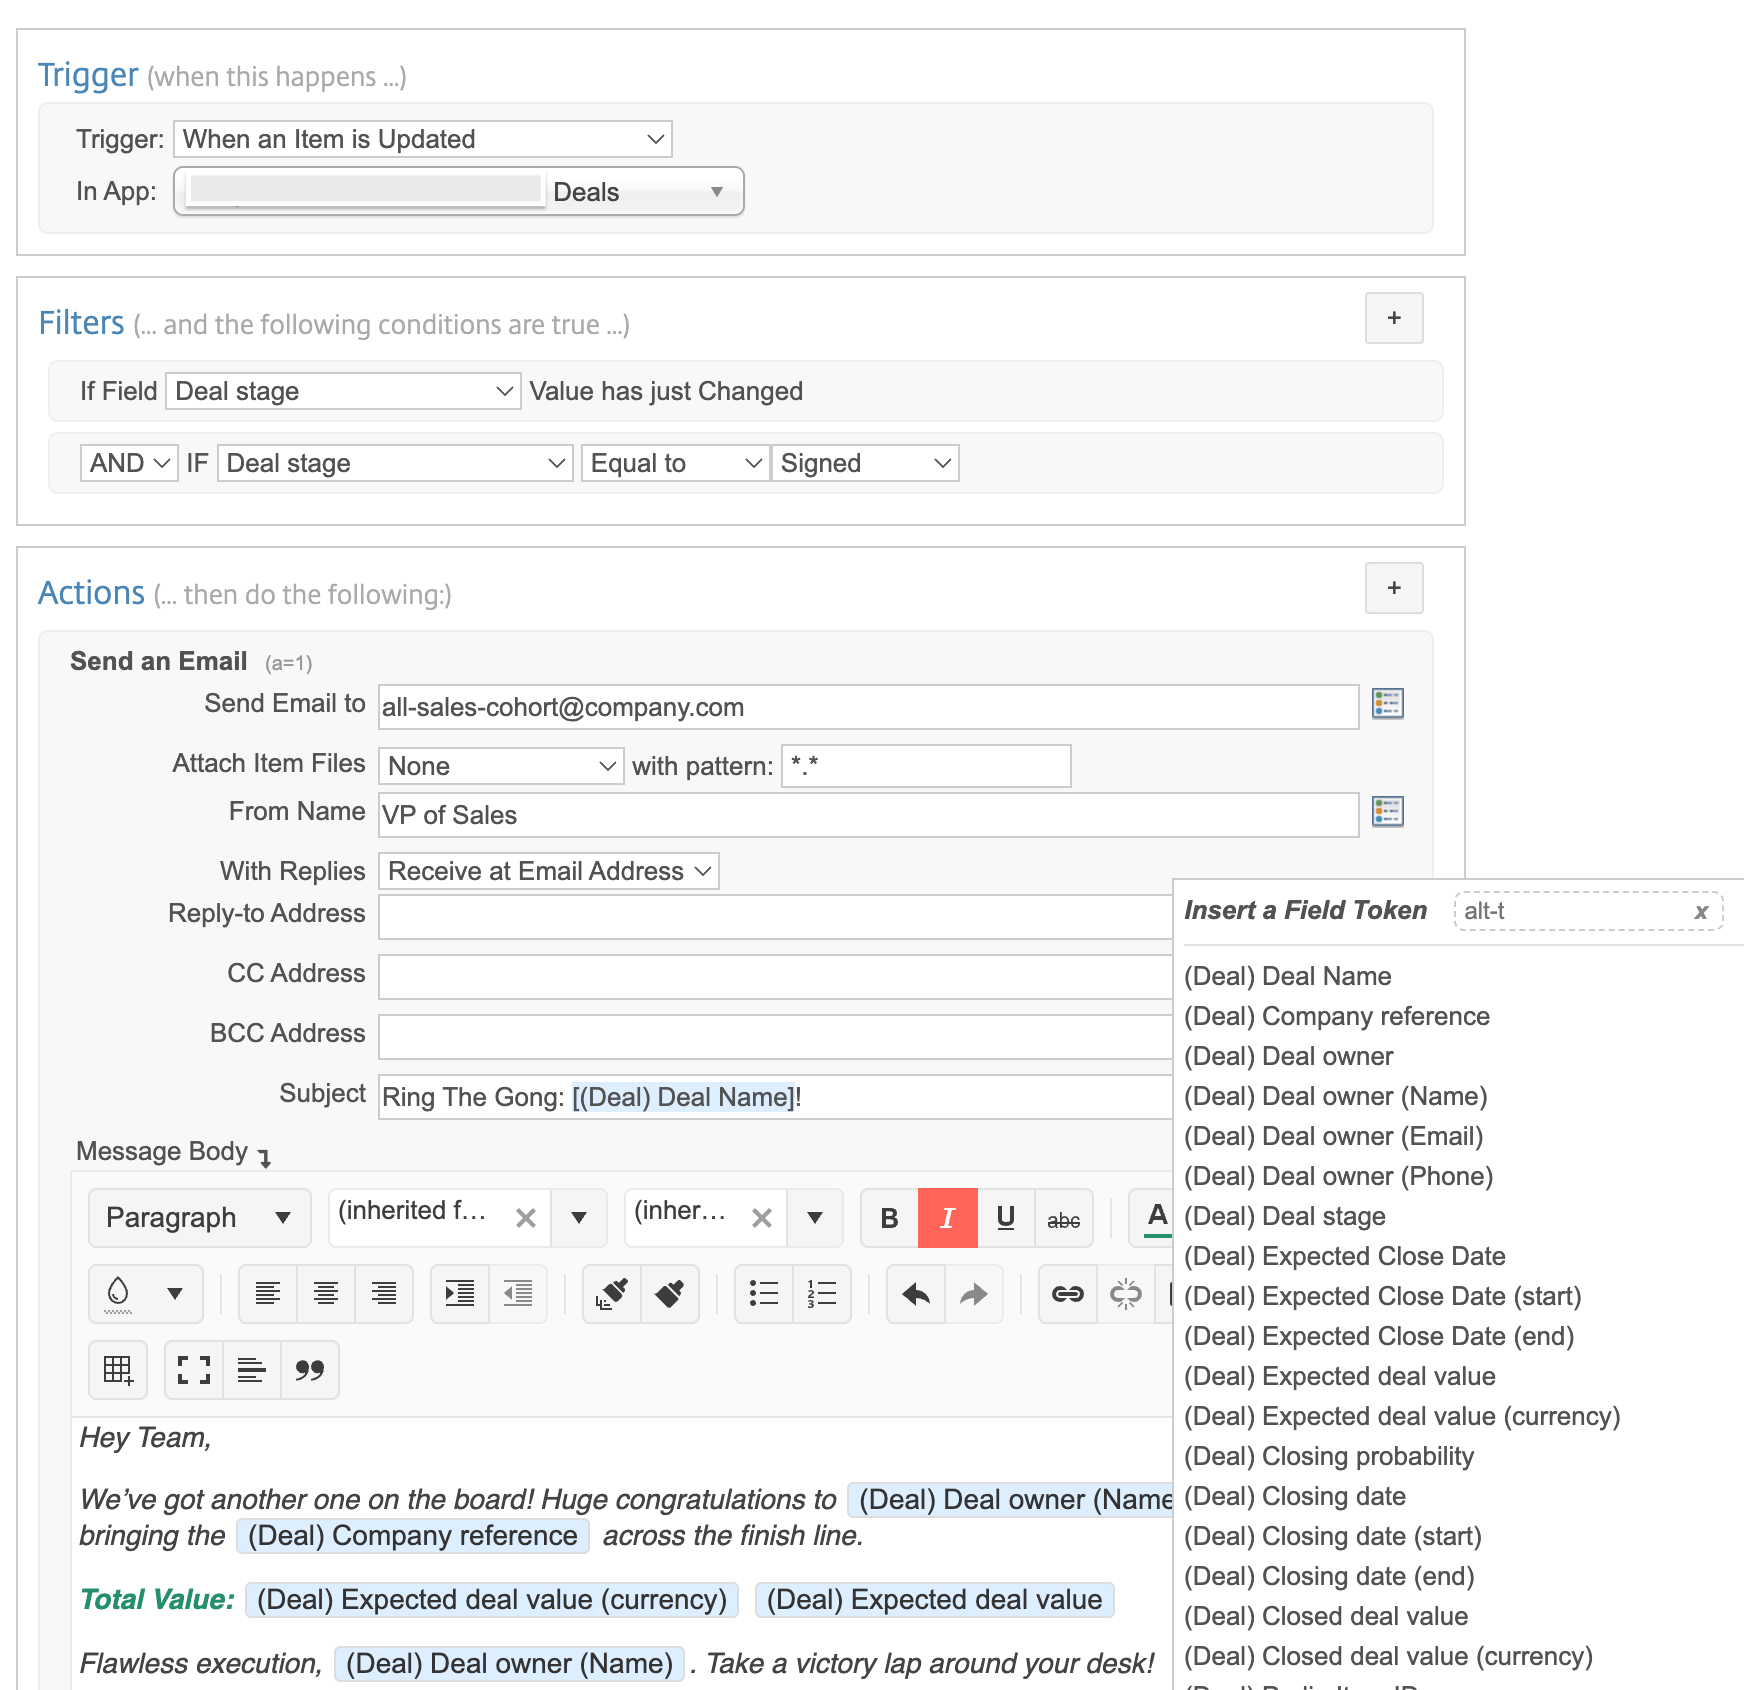Select the (Deal) Deal Name field token
The height and width of the screenshot is (1690, 1744).
[x=1288, y=976]
